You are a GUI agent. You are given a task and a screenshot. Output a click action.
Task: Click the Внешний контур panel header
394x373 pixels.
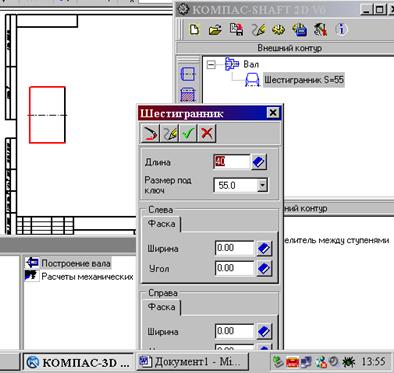(289, 48)
